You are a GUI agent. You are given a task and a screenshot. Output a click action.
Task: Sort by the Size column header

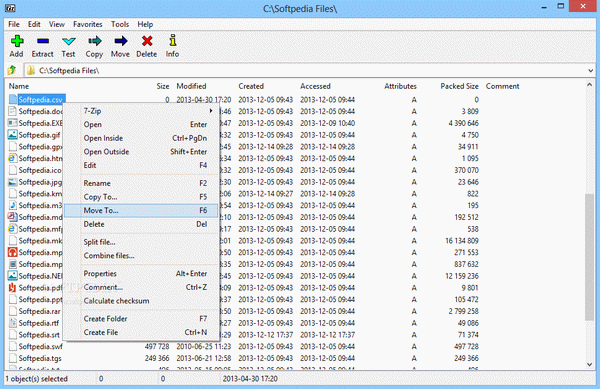tap(163, 86)
